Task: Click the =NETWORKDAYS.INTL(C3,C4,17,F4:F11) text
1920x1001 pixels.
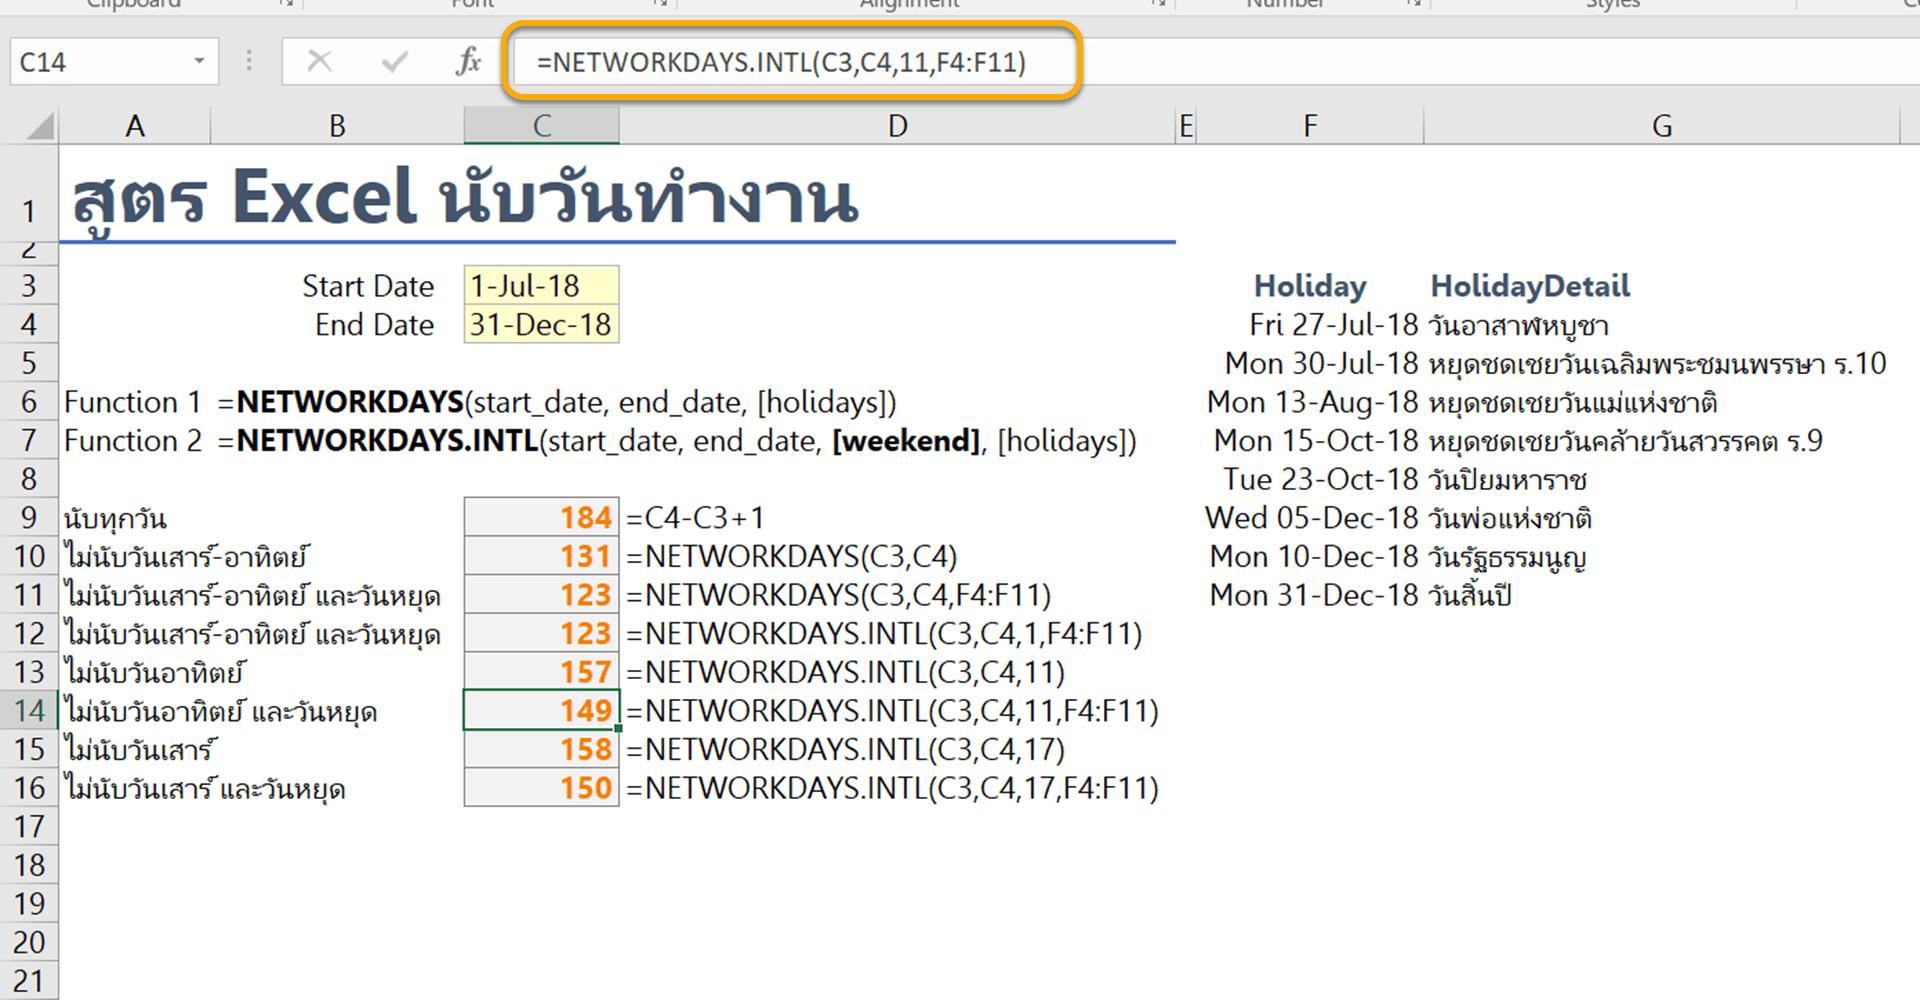Action: [892, 788]
